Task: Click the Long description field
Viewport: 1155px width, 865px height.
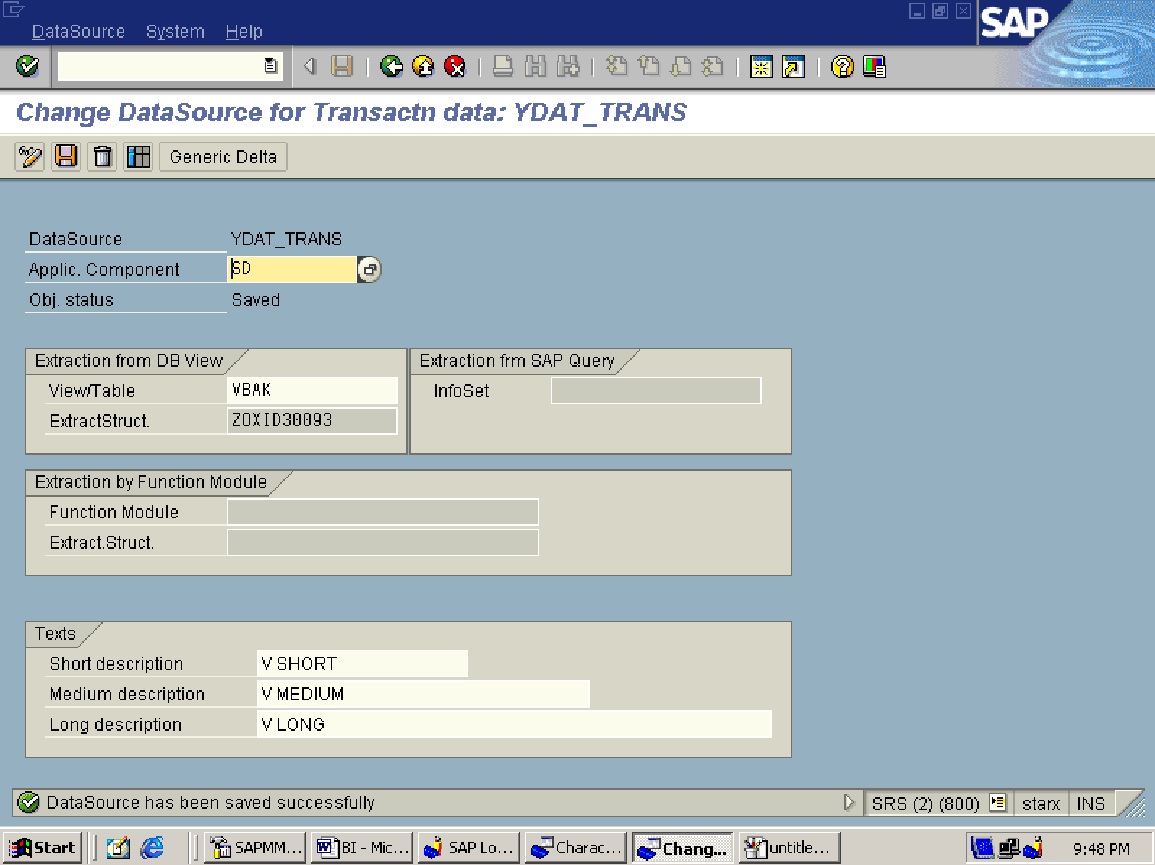Action: [x=514, y=724]
